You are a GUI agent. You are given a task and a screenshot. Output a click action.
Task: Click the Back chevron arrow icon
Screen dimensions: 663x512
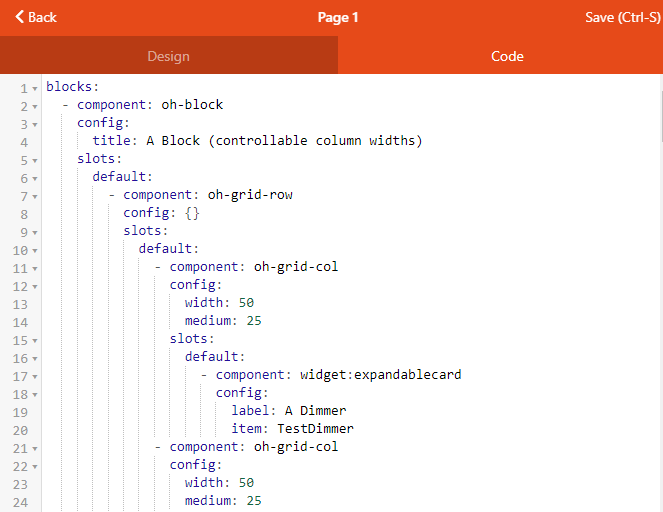(x=19, y=17)
